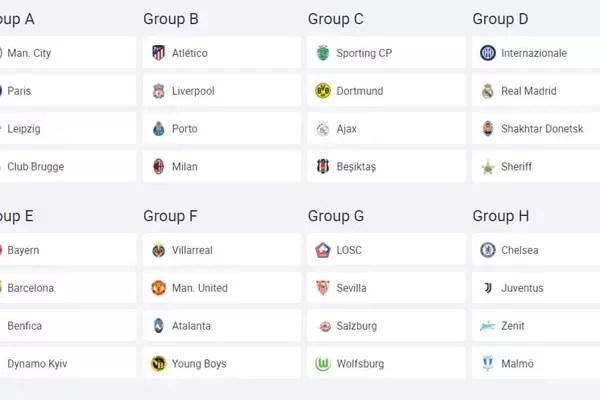Click the Man. United crest
Viewport: 600px width, 400px height.
tap(158, 288)
